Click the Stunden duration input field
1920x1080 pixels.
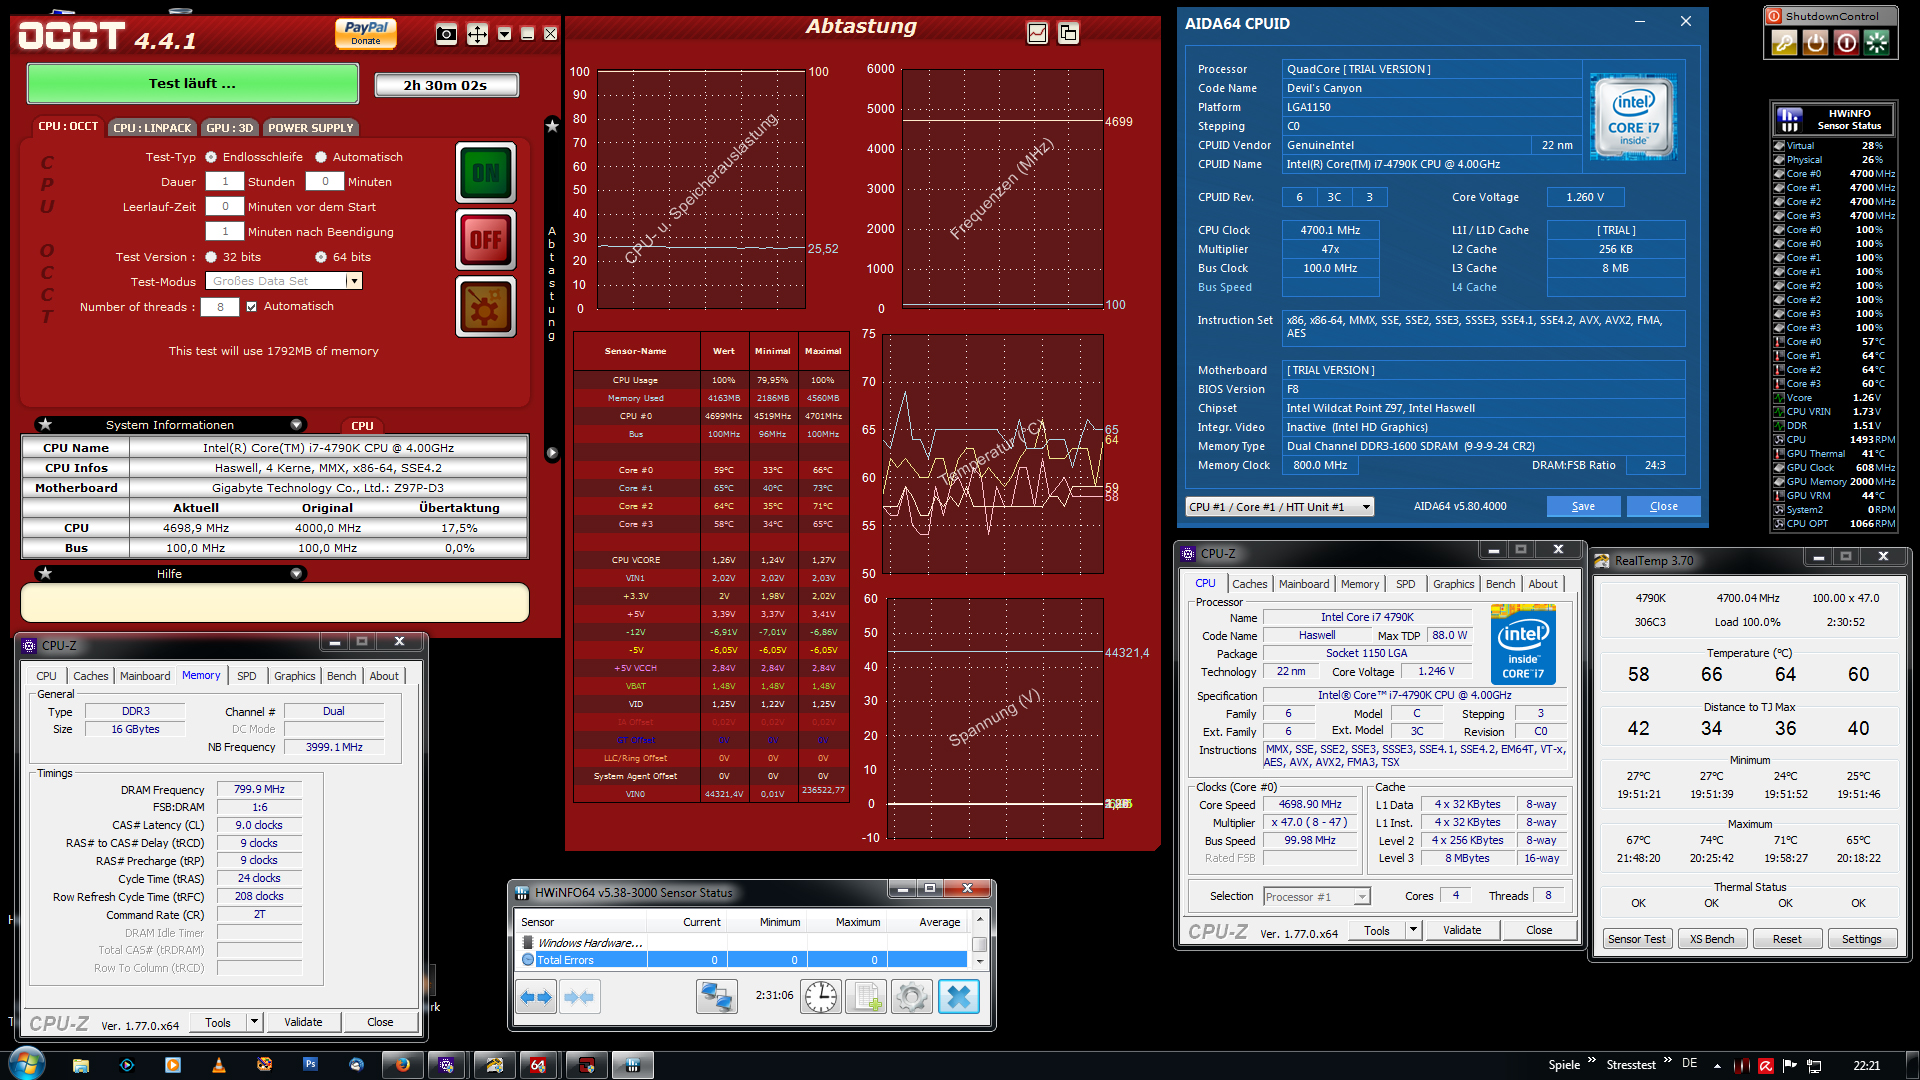pos(225,182)
